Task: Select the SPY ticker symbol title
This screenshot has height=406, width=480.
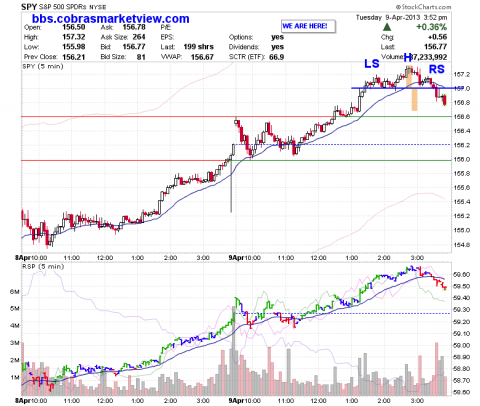Action: [28, 7]
